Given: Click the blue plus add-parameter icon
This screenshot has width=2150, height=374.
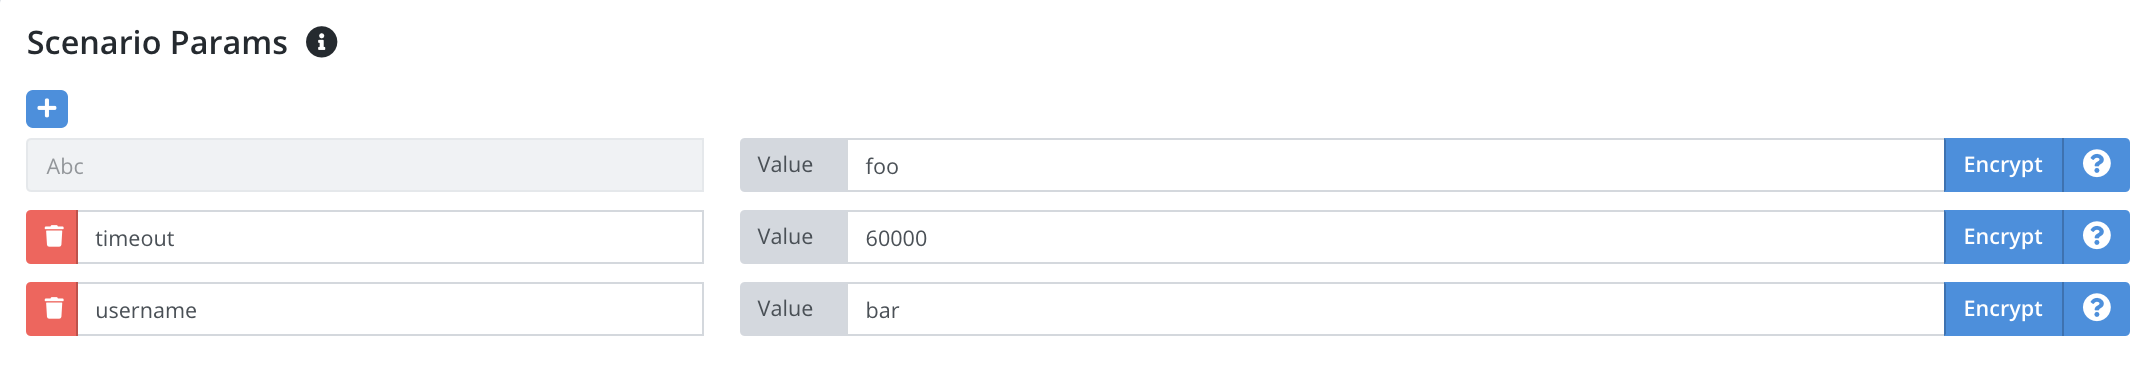Looking at the screenshot, I should pyautogui.click(x=47, y=109).
